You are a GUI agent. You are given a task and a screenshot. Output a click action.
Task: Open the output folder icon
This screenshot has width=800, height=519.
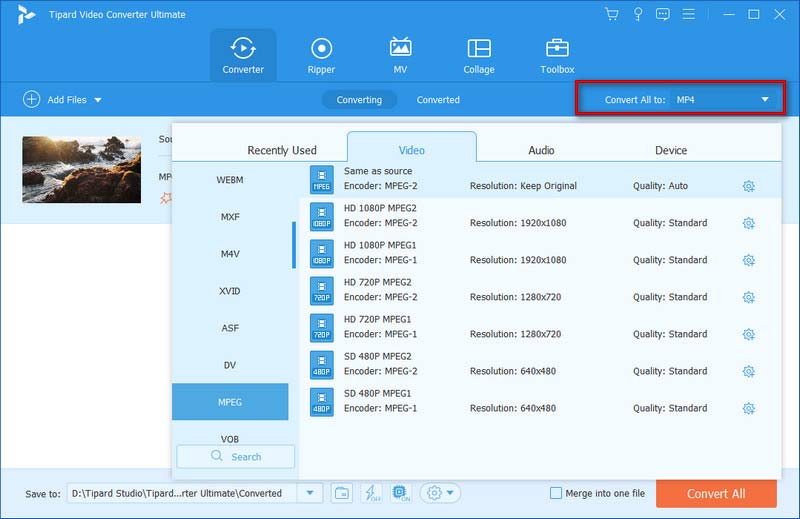pyautogui.click(x=341, y=493)
